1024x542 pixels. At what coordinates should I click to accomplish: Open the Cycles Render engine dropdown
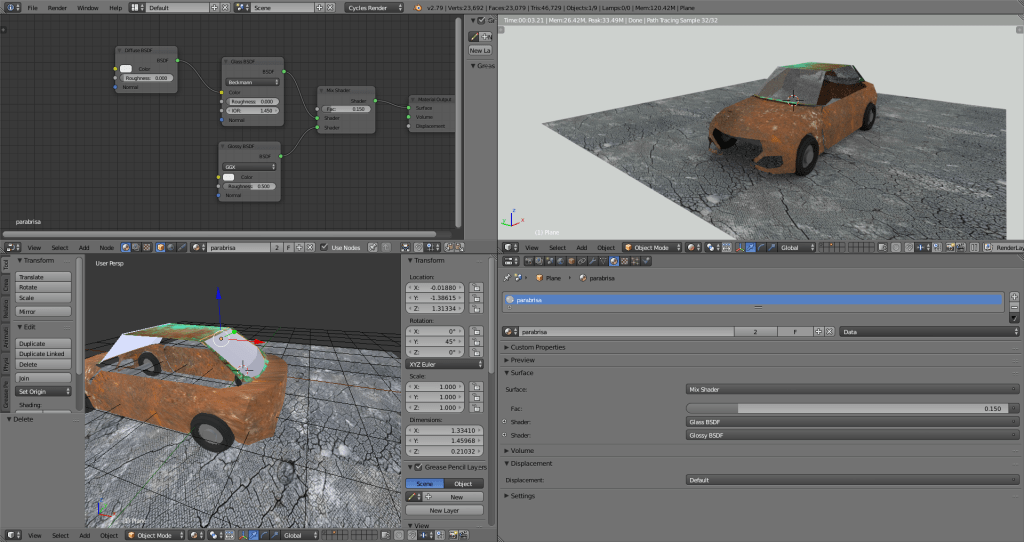(x=376, y=7)
